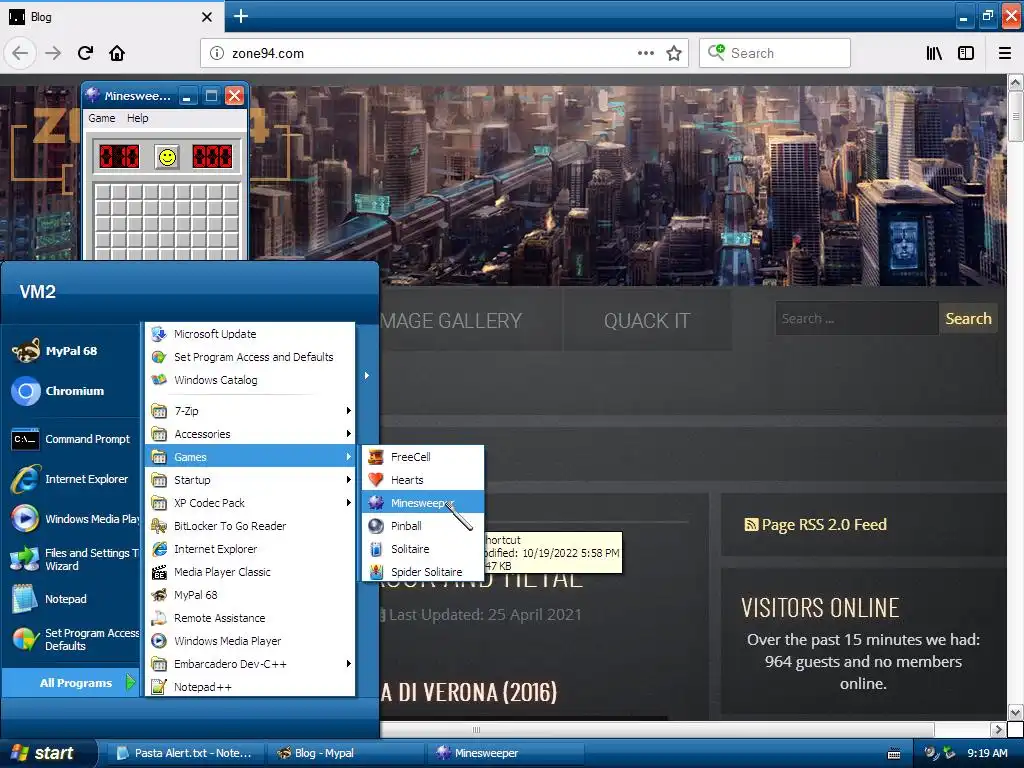
Task: Click the browser Forward arrow icon
Action: coord(53,53)
